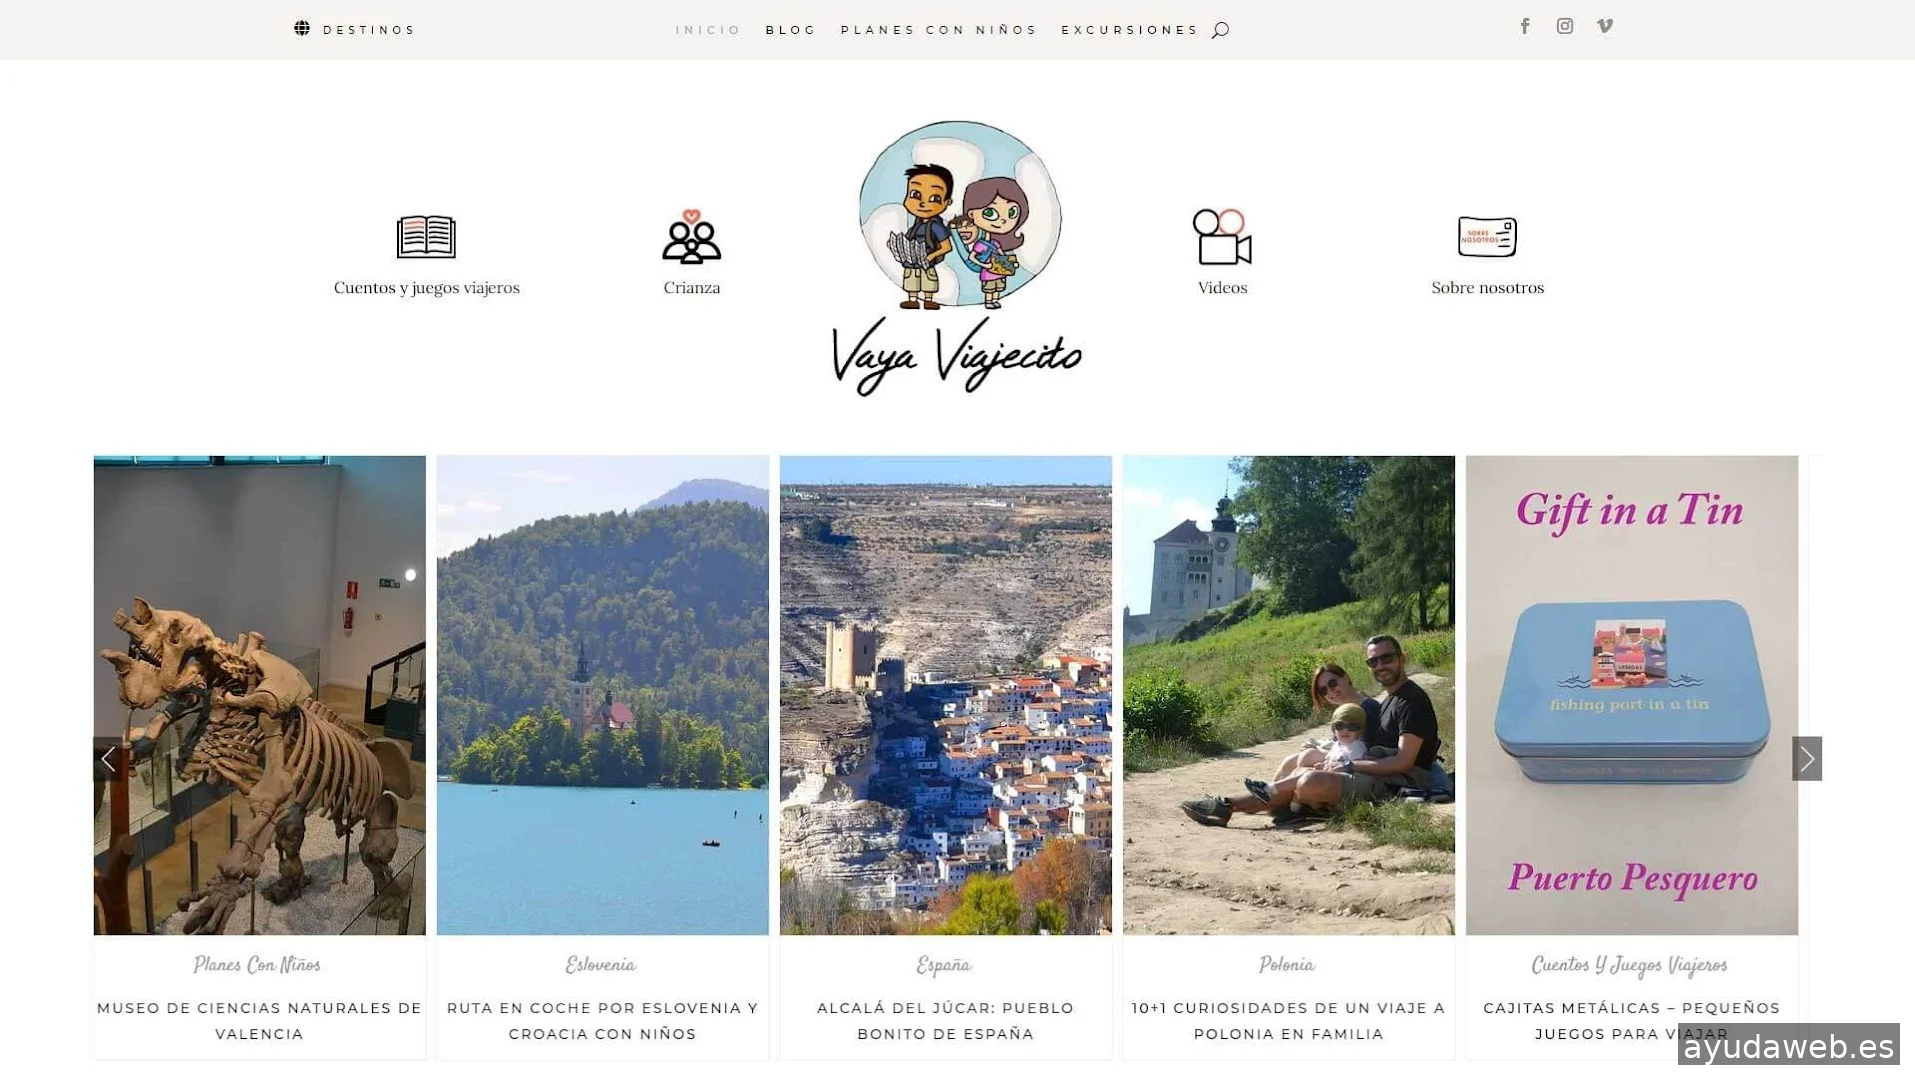
Task: Open the Inicio menu item
Action: pos(708,30)
